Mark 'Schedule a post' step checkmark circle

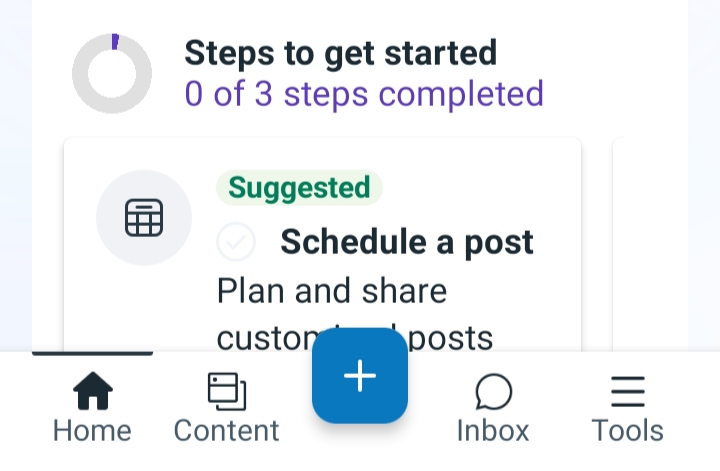click(236, 241)
